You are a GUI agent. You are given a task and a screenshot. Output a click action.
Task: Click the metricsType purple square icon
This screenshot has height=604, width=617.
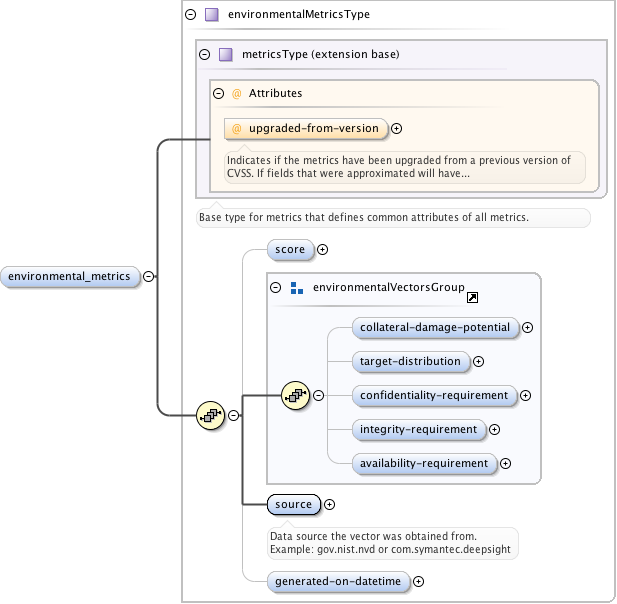(226, 54)
